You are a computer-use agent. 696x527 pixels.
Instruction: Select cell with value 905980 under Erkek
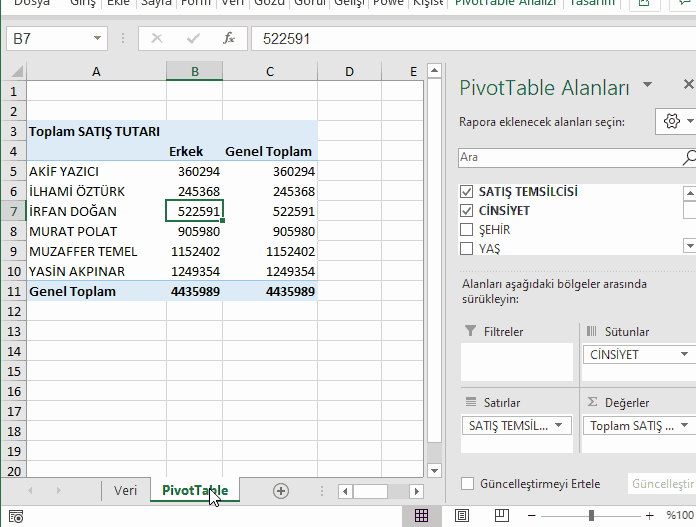pos(194,231)
